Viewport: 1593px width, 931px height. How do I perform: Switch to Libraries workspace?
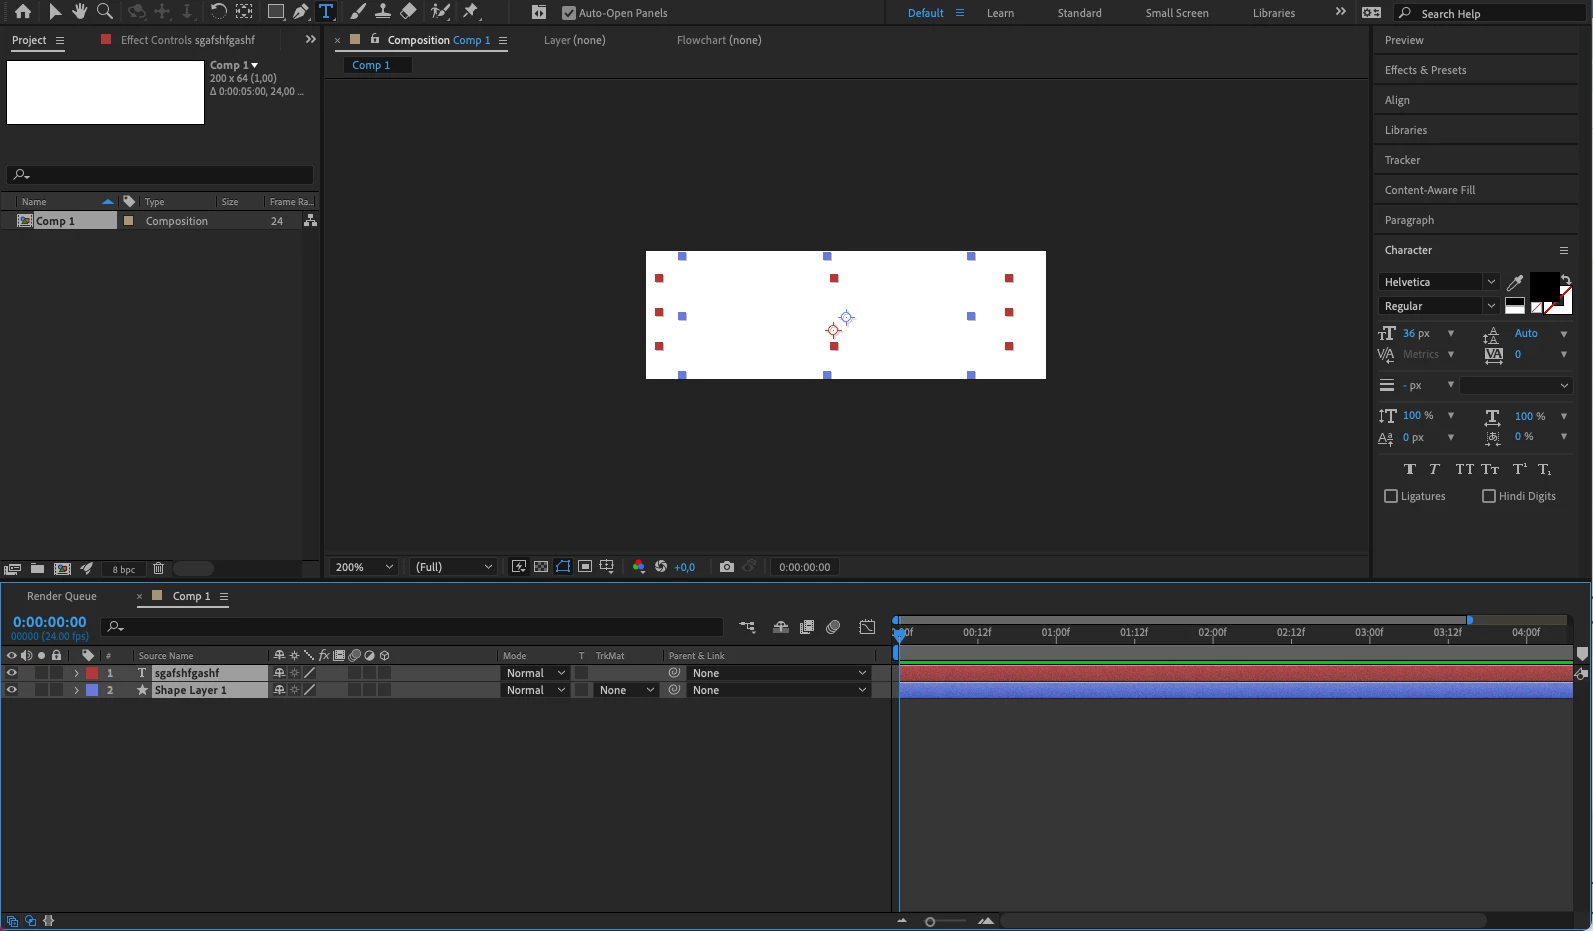click(1273, 13)
